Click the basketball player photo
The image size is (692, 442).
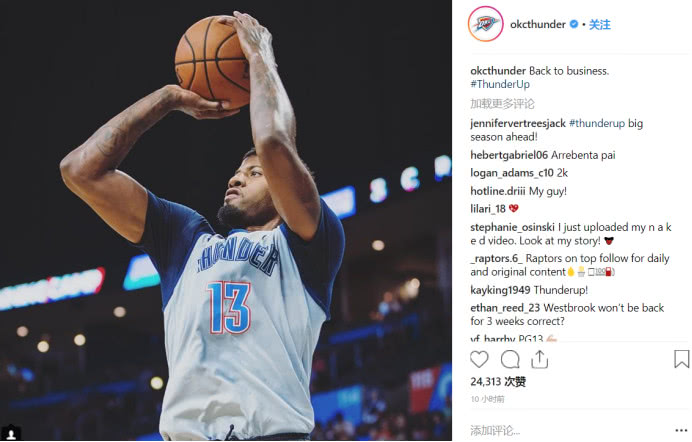pyautogui.click(x=226, y=221)
